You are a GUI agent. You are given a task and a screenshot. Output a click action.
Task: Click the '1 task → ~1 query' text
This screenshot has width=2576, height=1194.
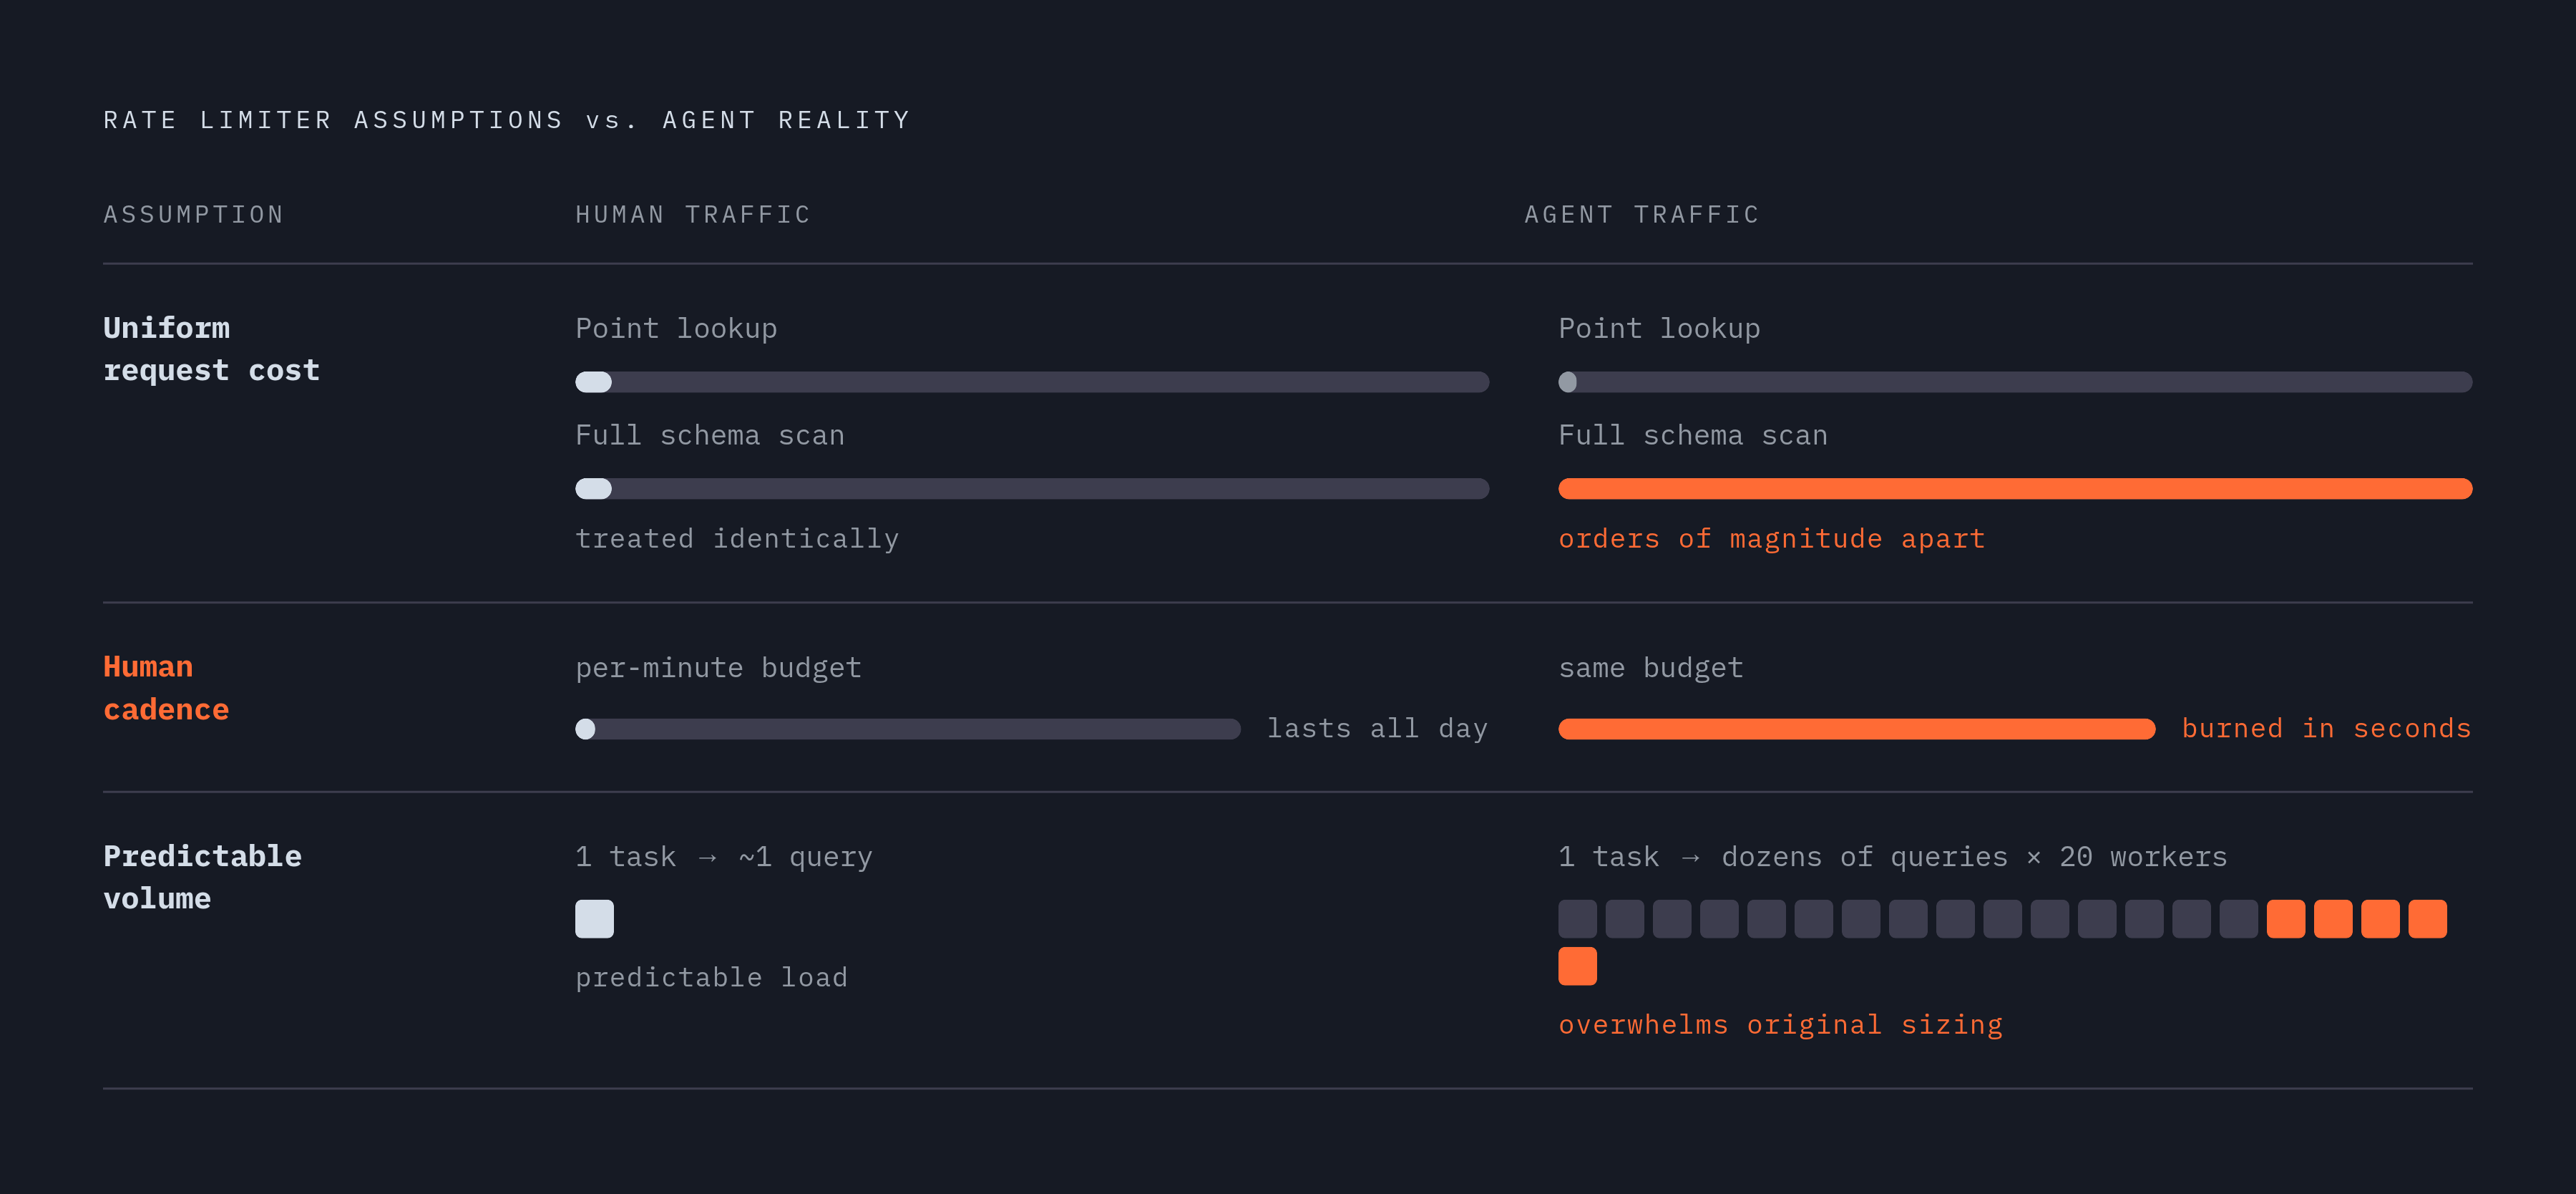coord(724,857)
